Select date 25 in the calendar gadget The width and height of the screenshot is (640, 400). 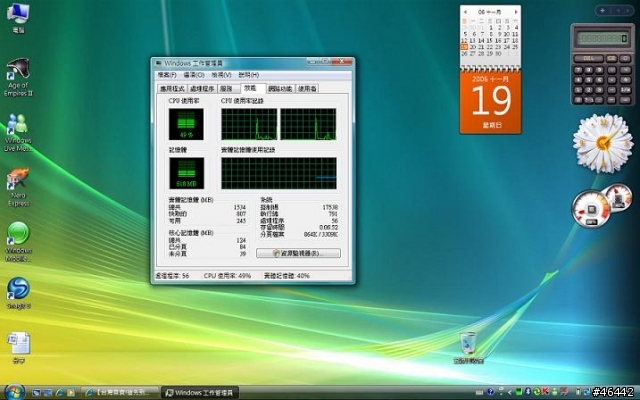click(x=515, y=47)
